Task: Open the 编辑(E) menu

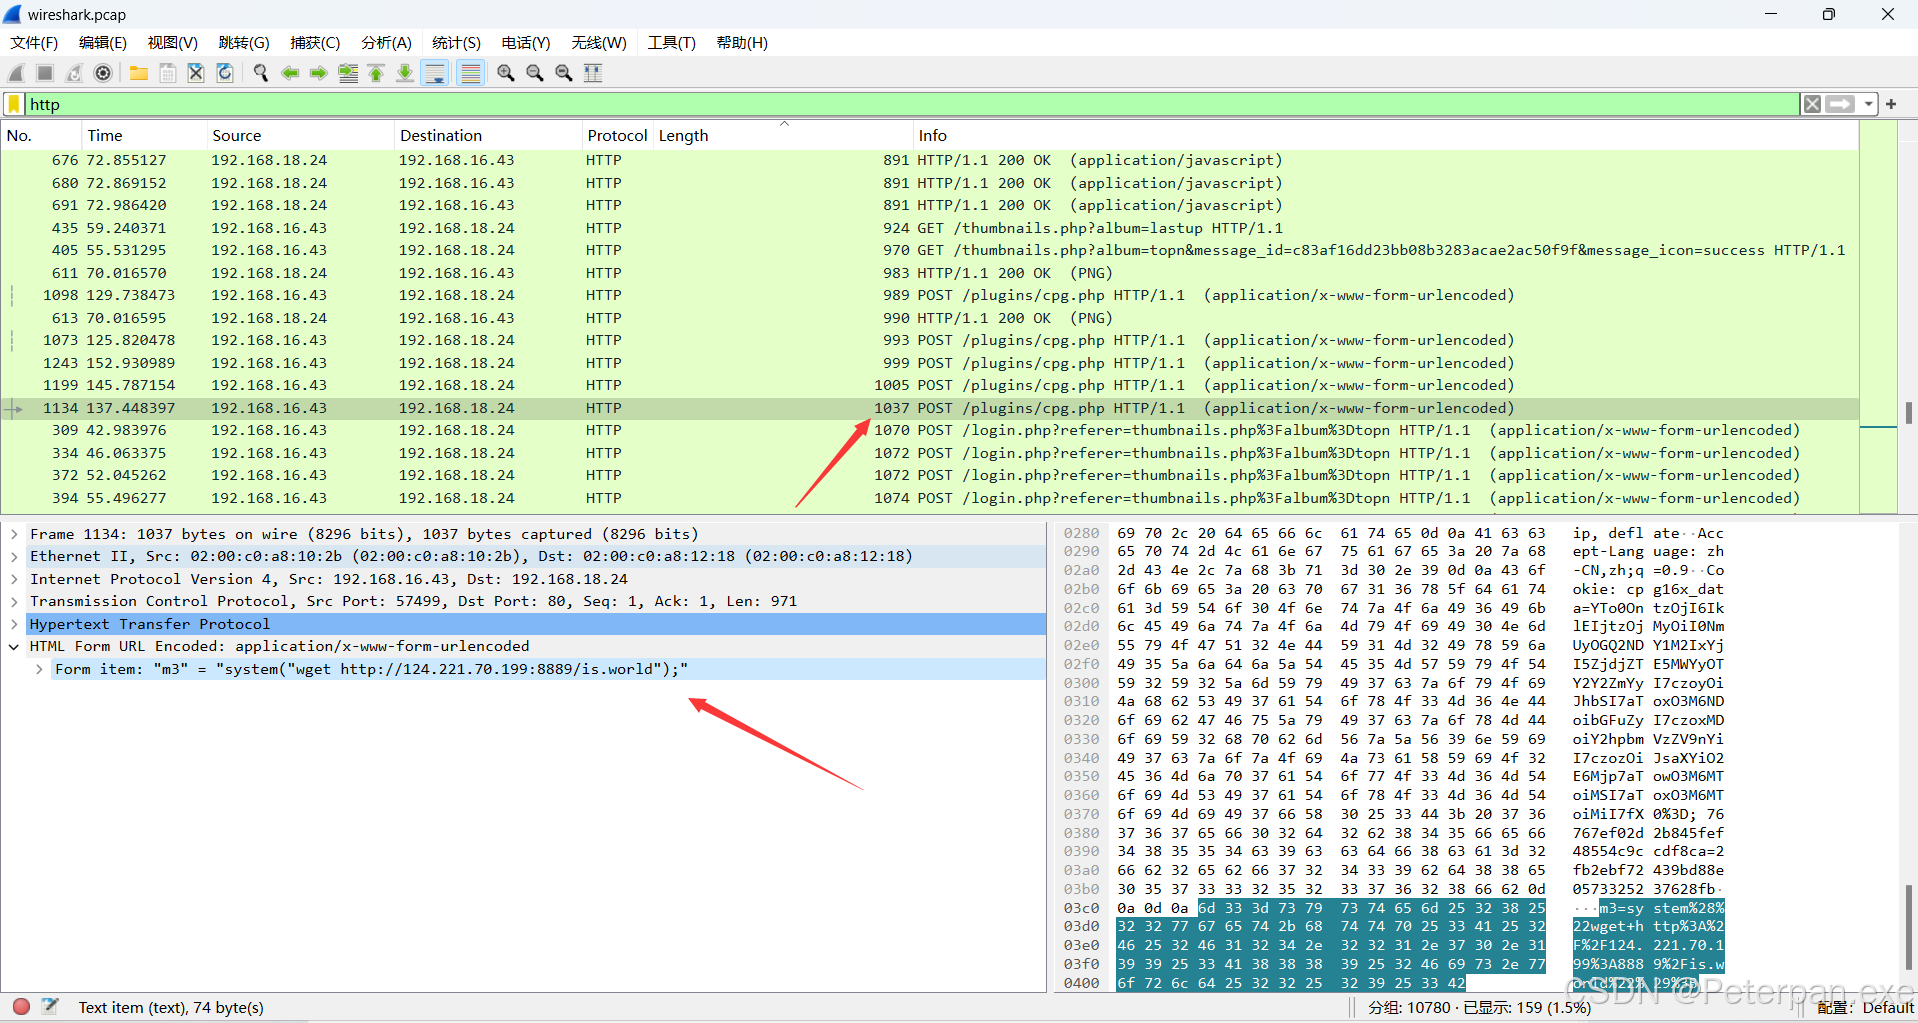Action: [x=103, y=42]
